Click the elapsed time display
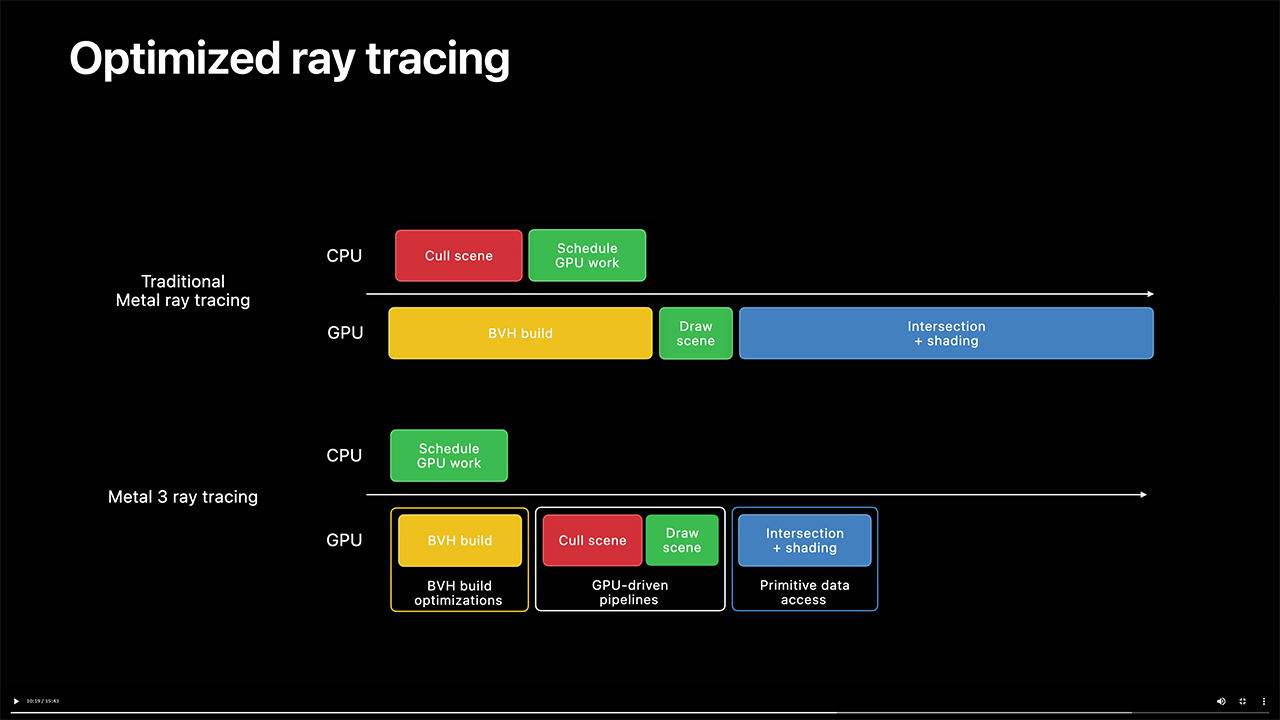 pyautogui.click(x=44, y=701)
